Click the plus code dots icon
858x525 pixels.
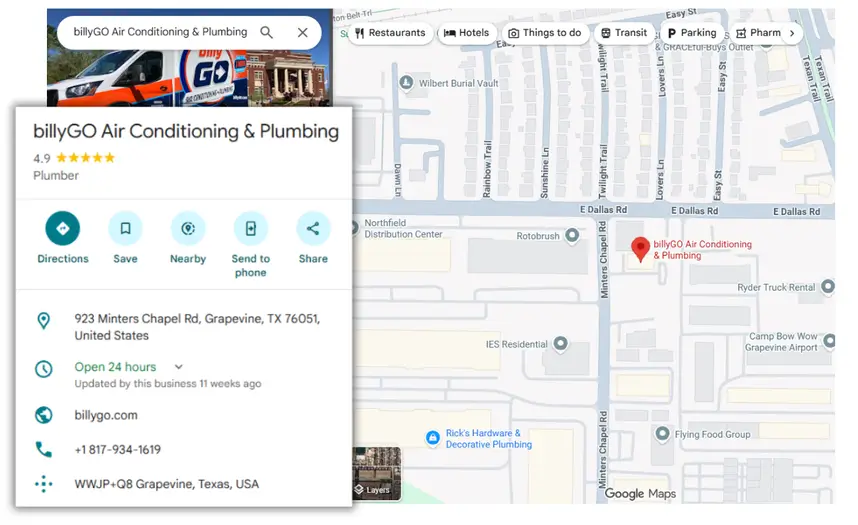click(x=44, y=484)
